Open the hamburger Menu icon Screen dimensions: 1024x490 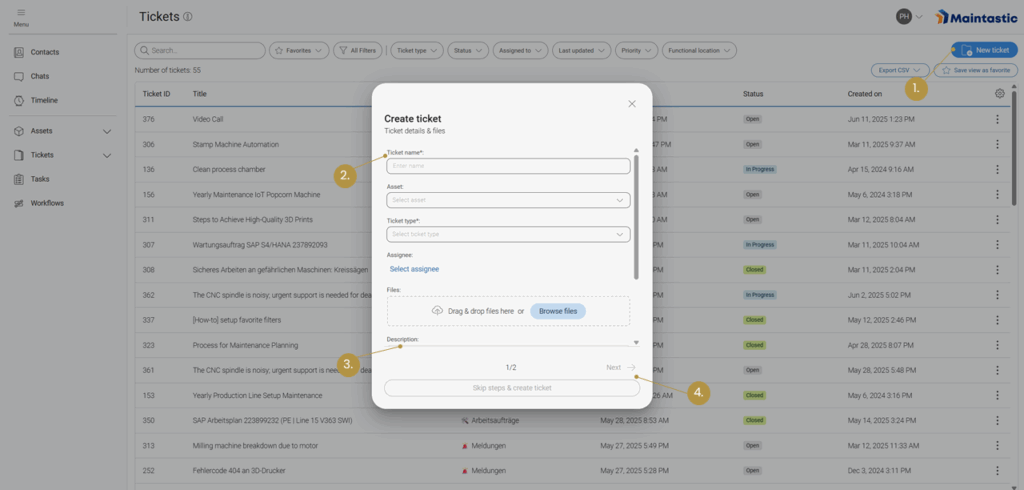21,12
